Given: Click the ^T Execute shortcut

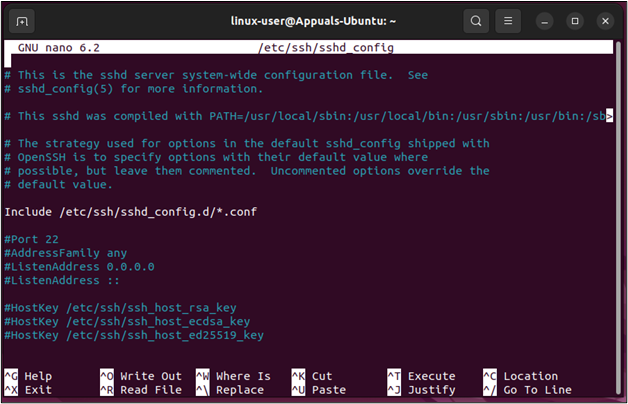Looking at the screenshot, I should click(x=420, y=376).
